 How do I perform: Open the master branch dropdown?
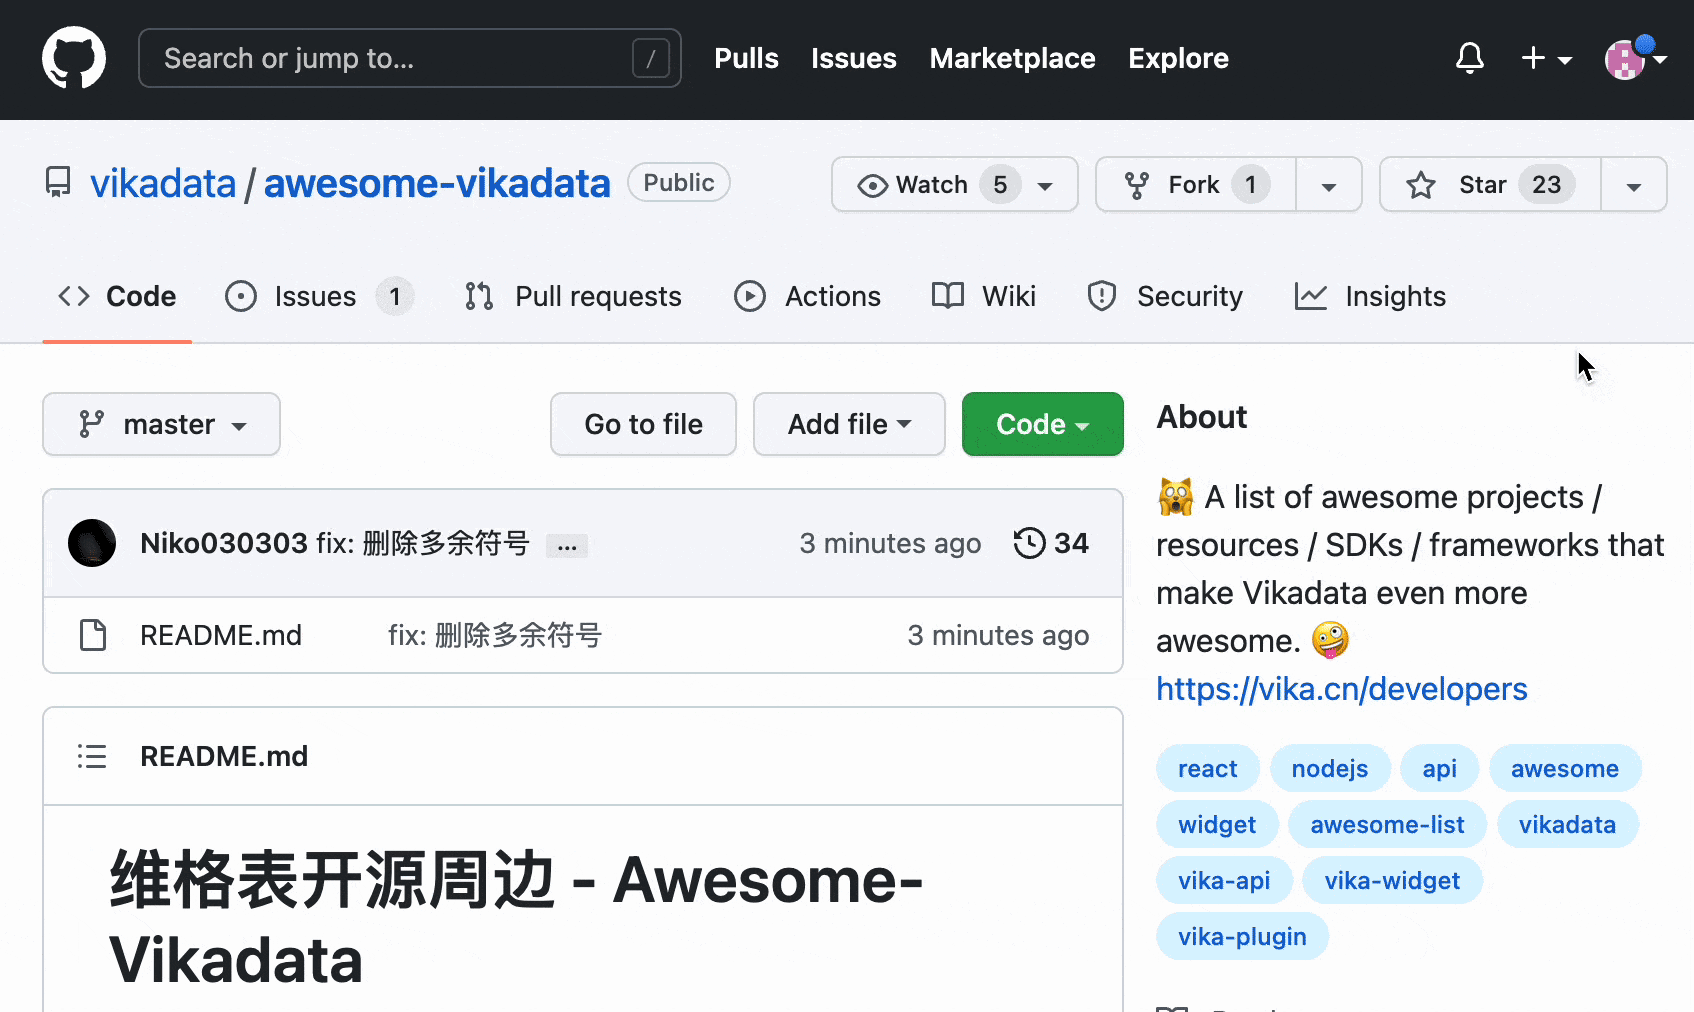(161, 424)
